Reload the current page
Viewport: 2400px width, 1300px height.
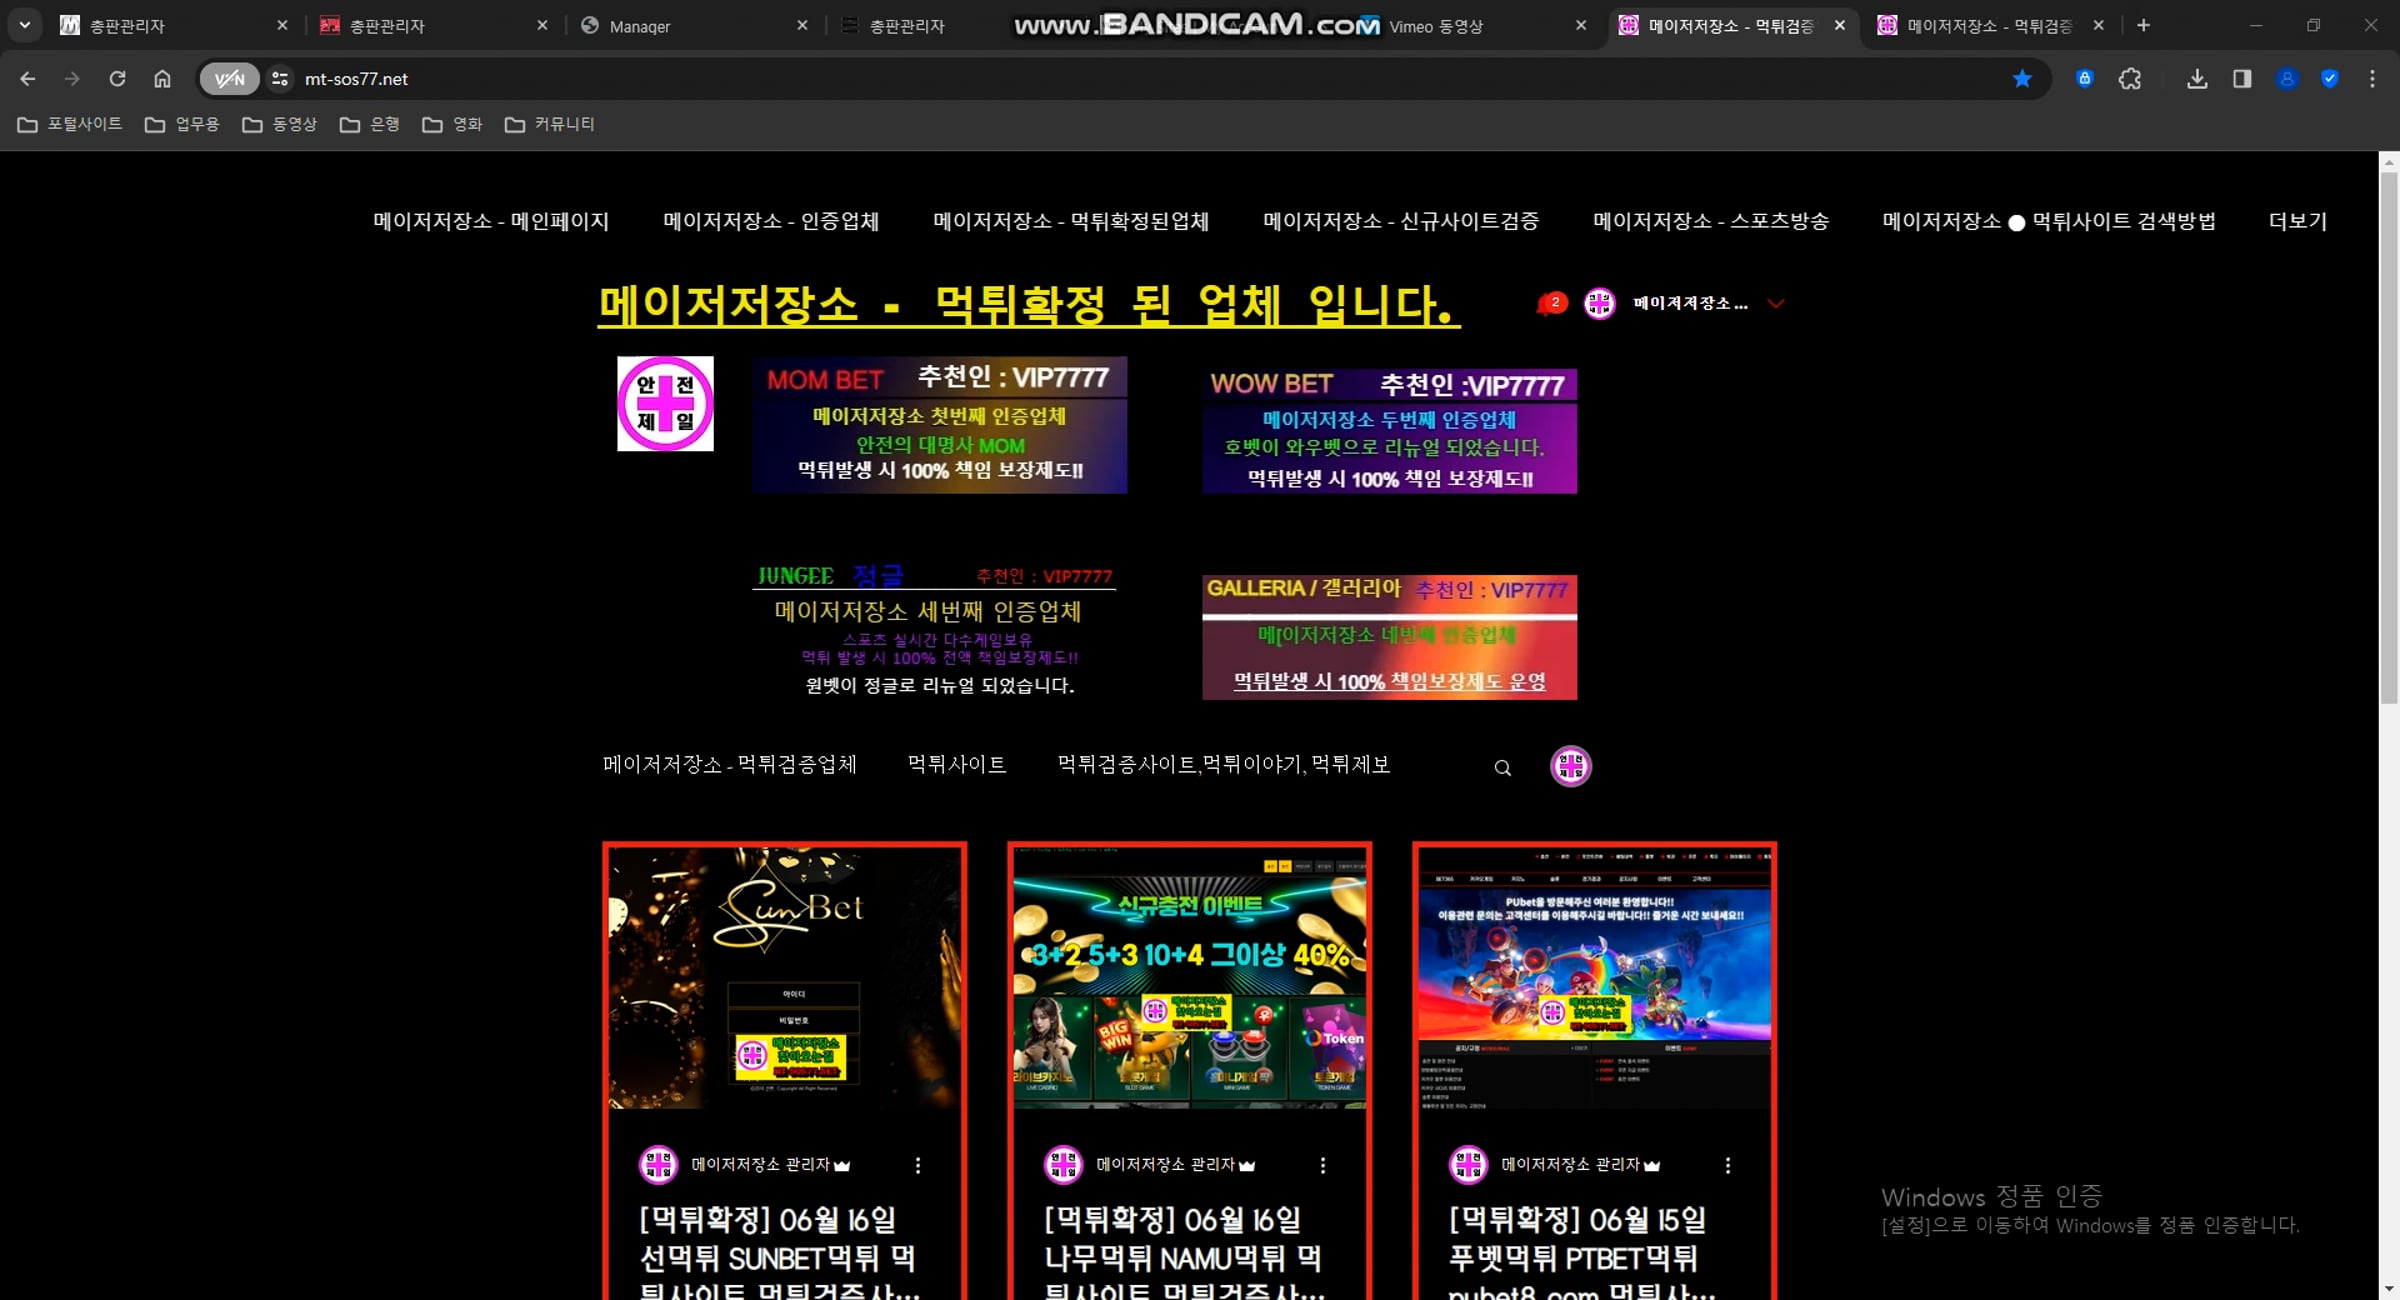pos(117,79)
